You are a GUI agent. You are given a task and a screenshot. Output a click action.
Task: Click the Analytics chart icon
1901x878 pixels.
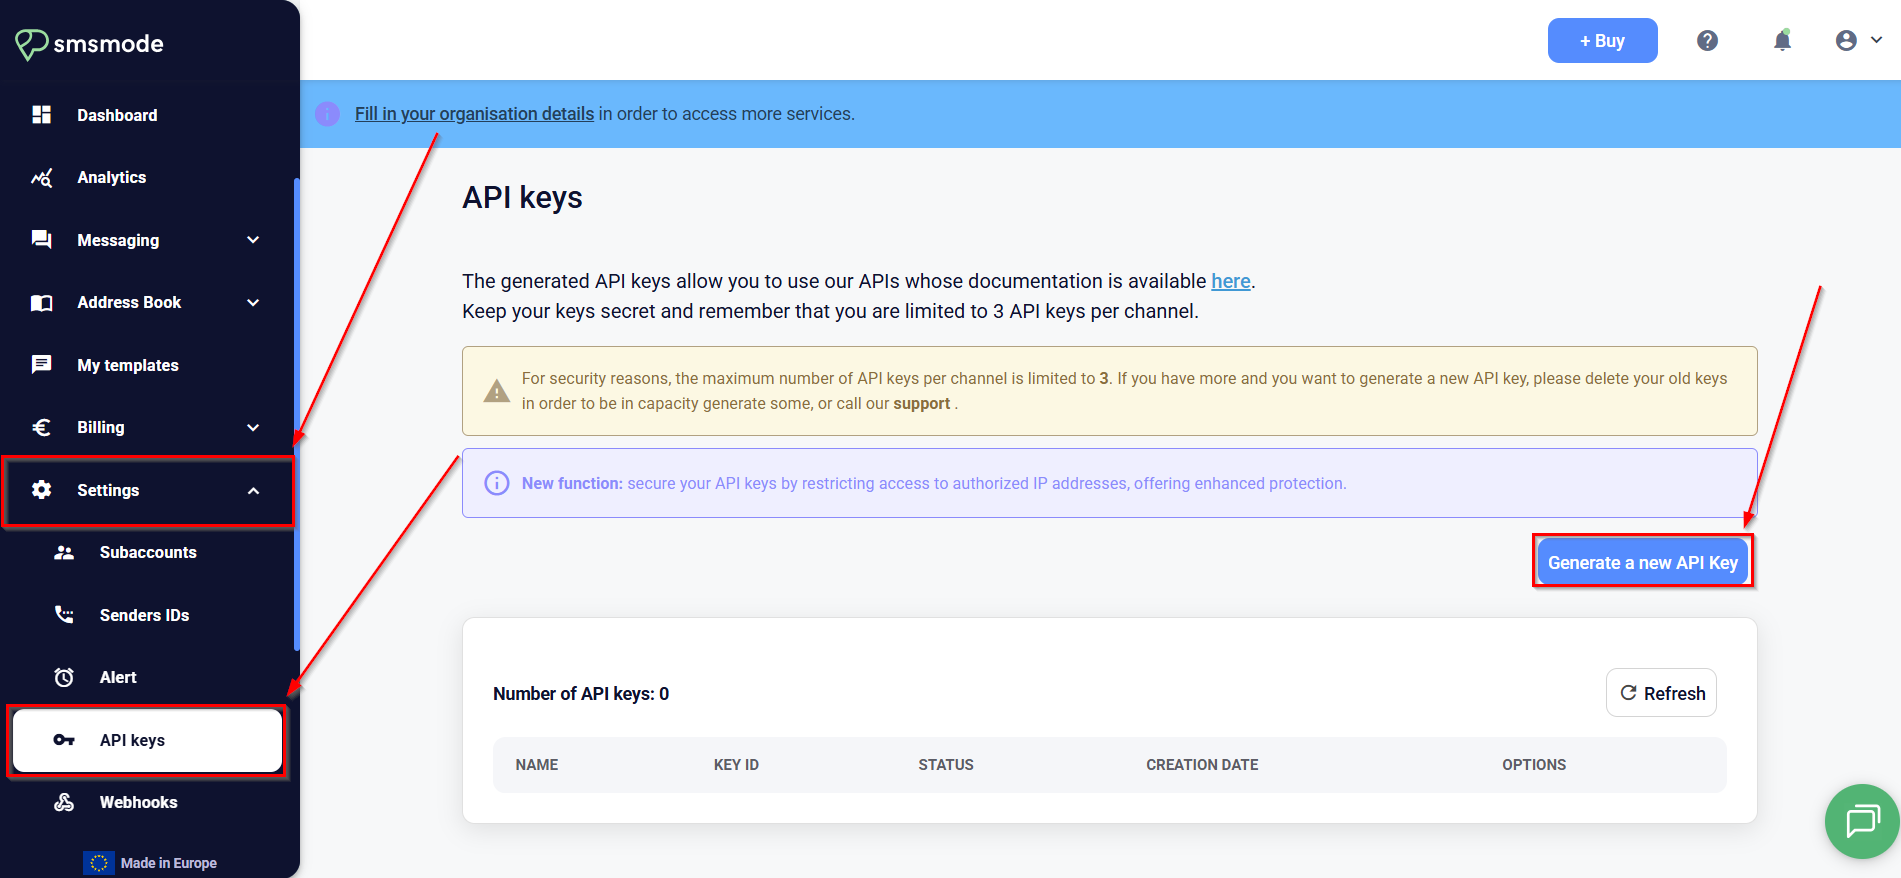pyautogui.click(x=42, y=178)
